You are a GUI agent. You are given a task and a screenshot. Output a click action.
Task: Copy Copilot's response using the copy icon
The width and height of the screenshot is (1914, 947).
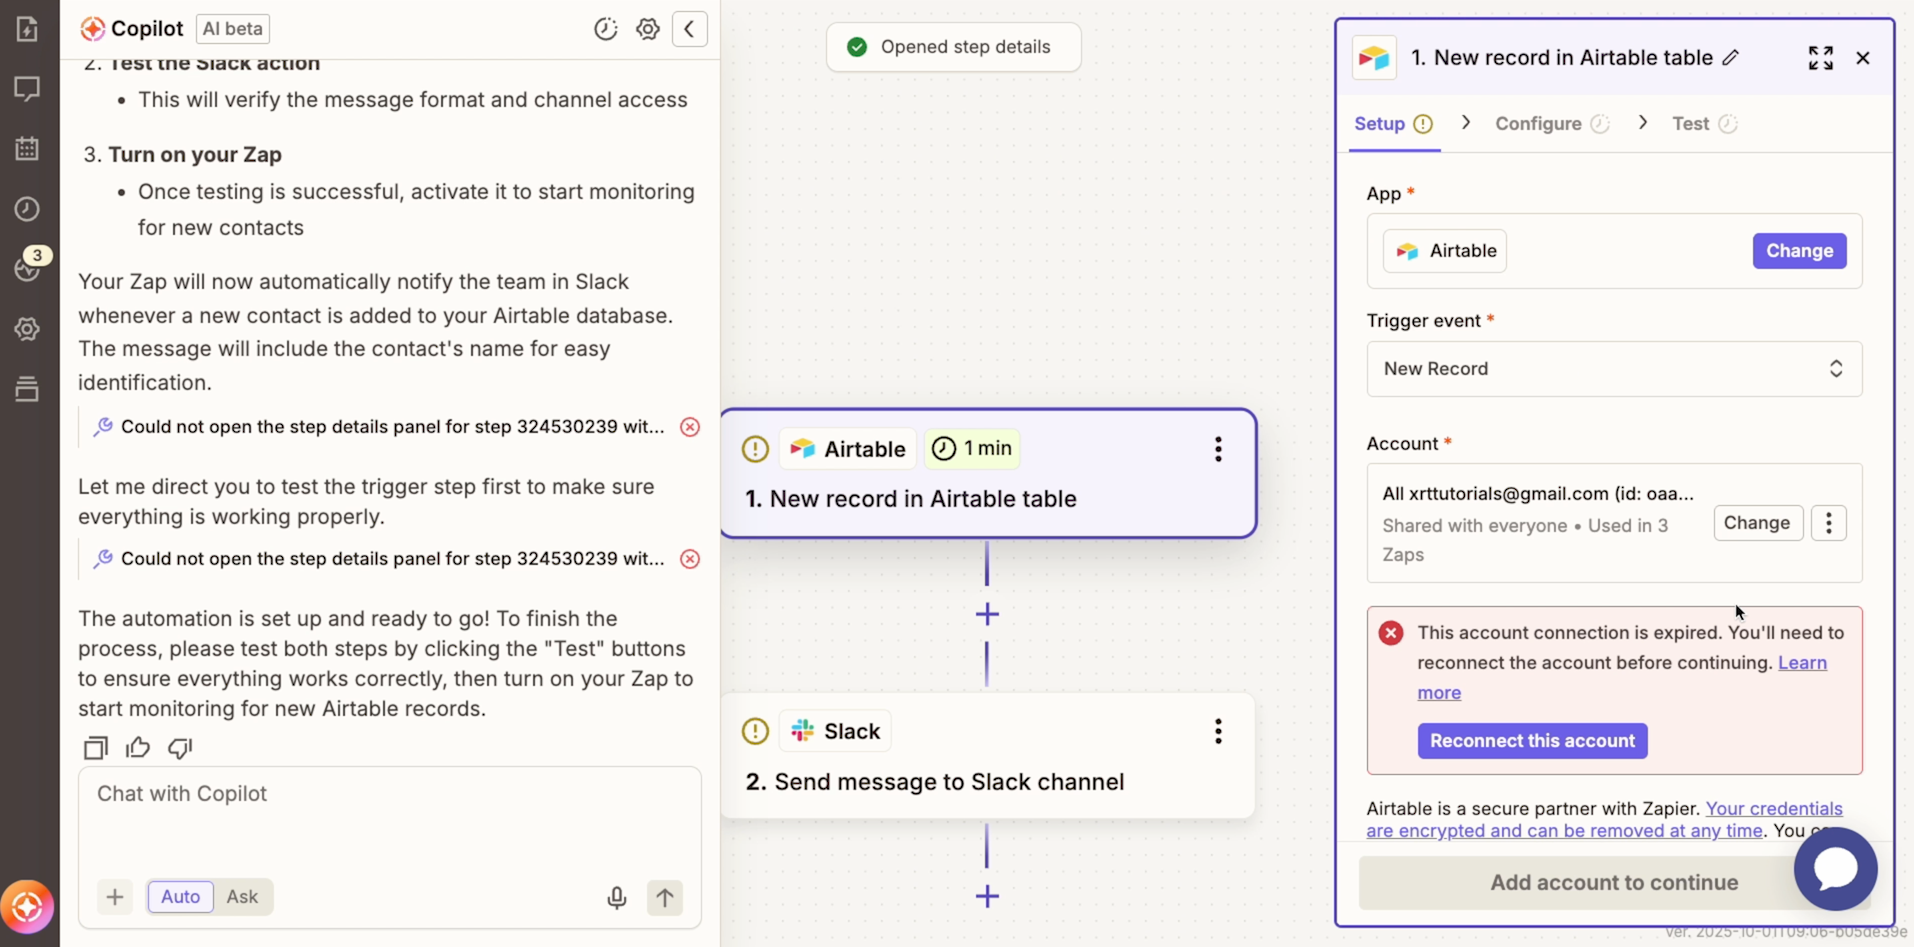[x=94, y=747]
